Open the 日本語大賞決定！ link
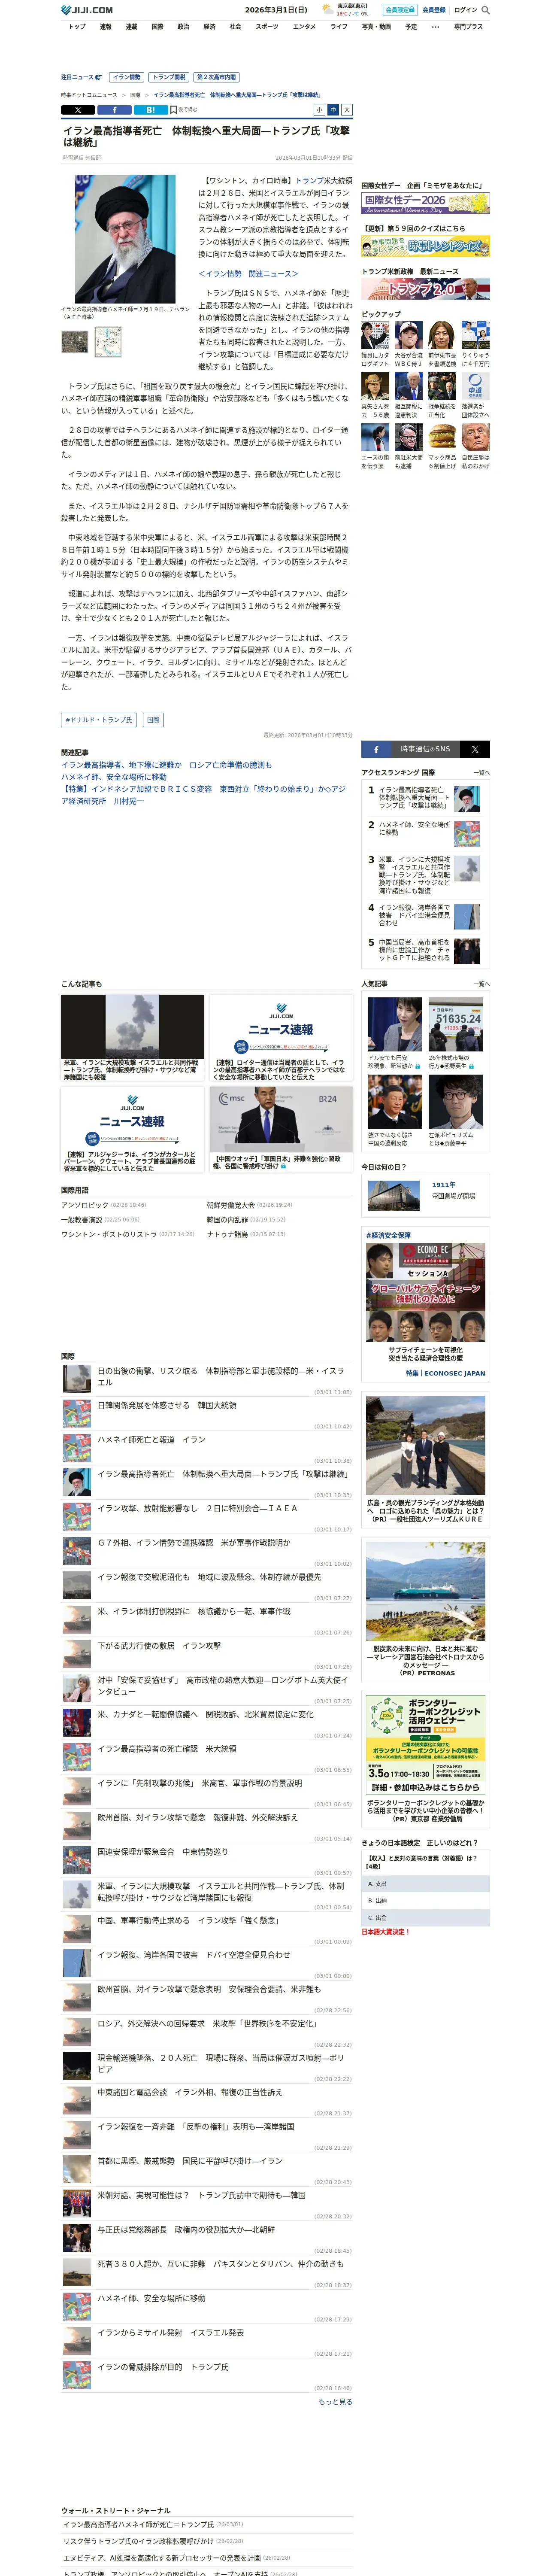Viewport: 551px width, 2576px height. click(x=386, y=1932)
